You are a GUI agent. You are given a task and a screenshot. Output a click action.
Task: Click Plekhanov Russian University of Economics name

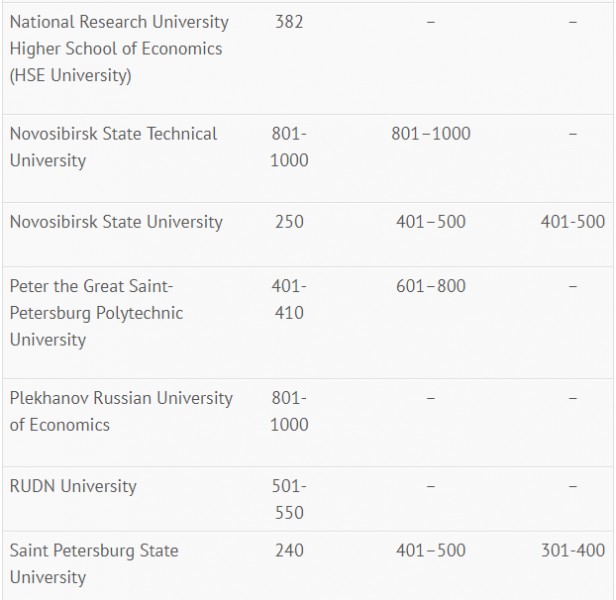click(x=121, y=411)
